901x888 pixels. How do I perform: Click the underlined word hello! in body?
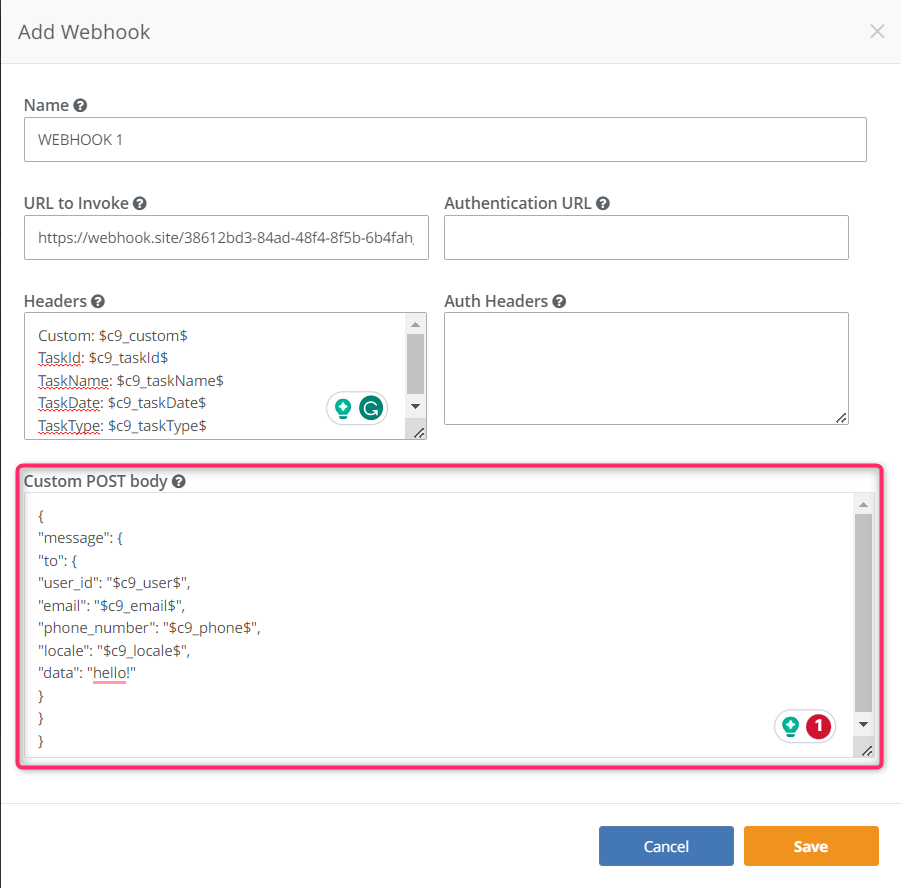(x=111, y=673)
